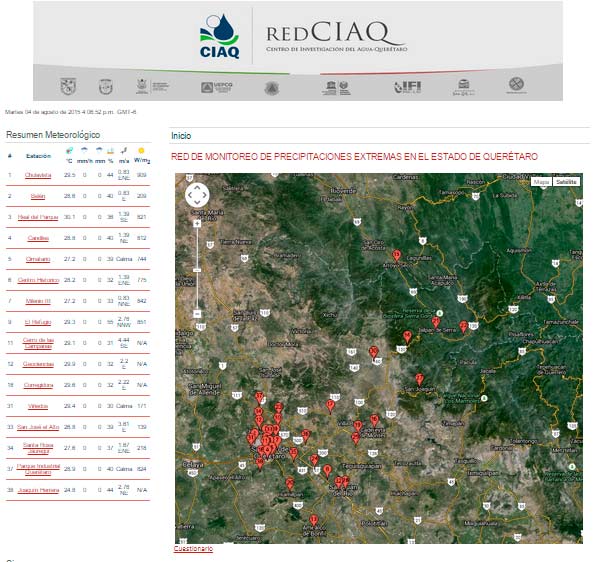This screenshot has width=594, height=562.
Task: Open the Centro Histórico station link
Action: (x=38, y=280)
